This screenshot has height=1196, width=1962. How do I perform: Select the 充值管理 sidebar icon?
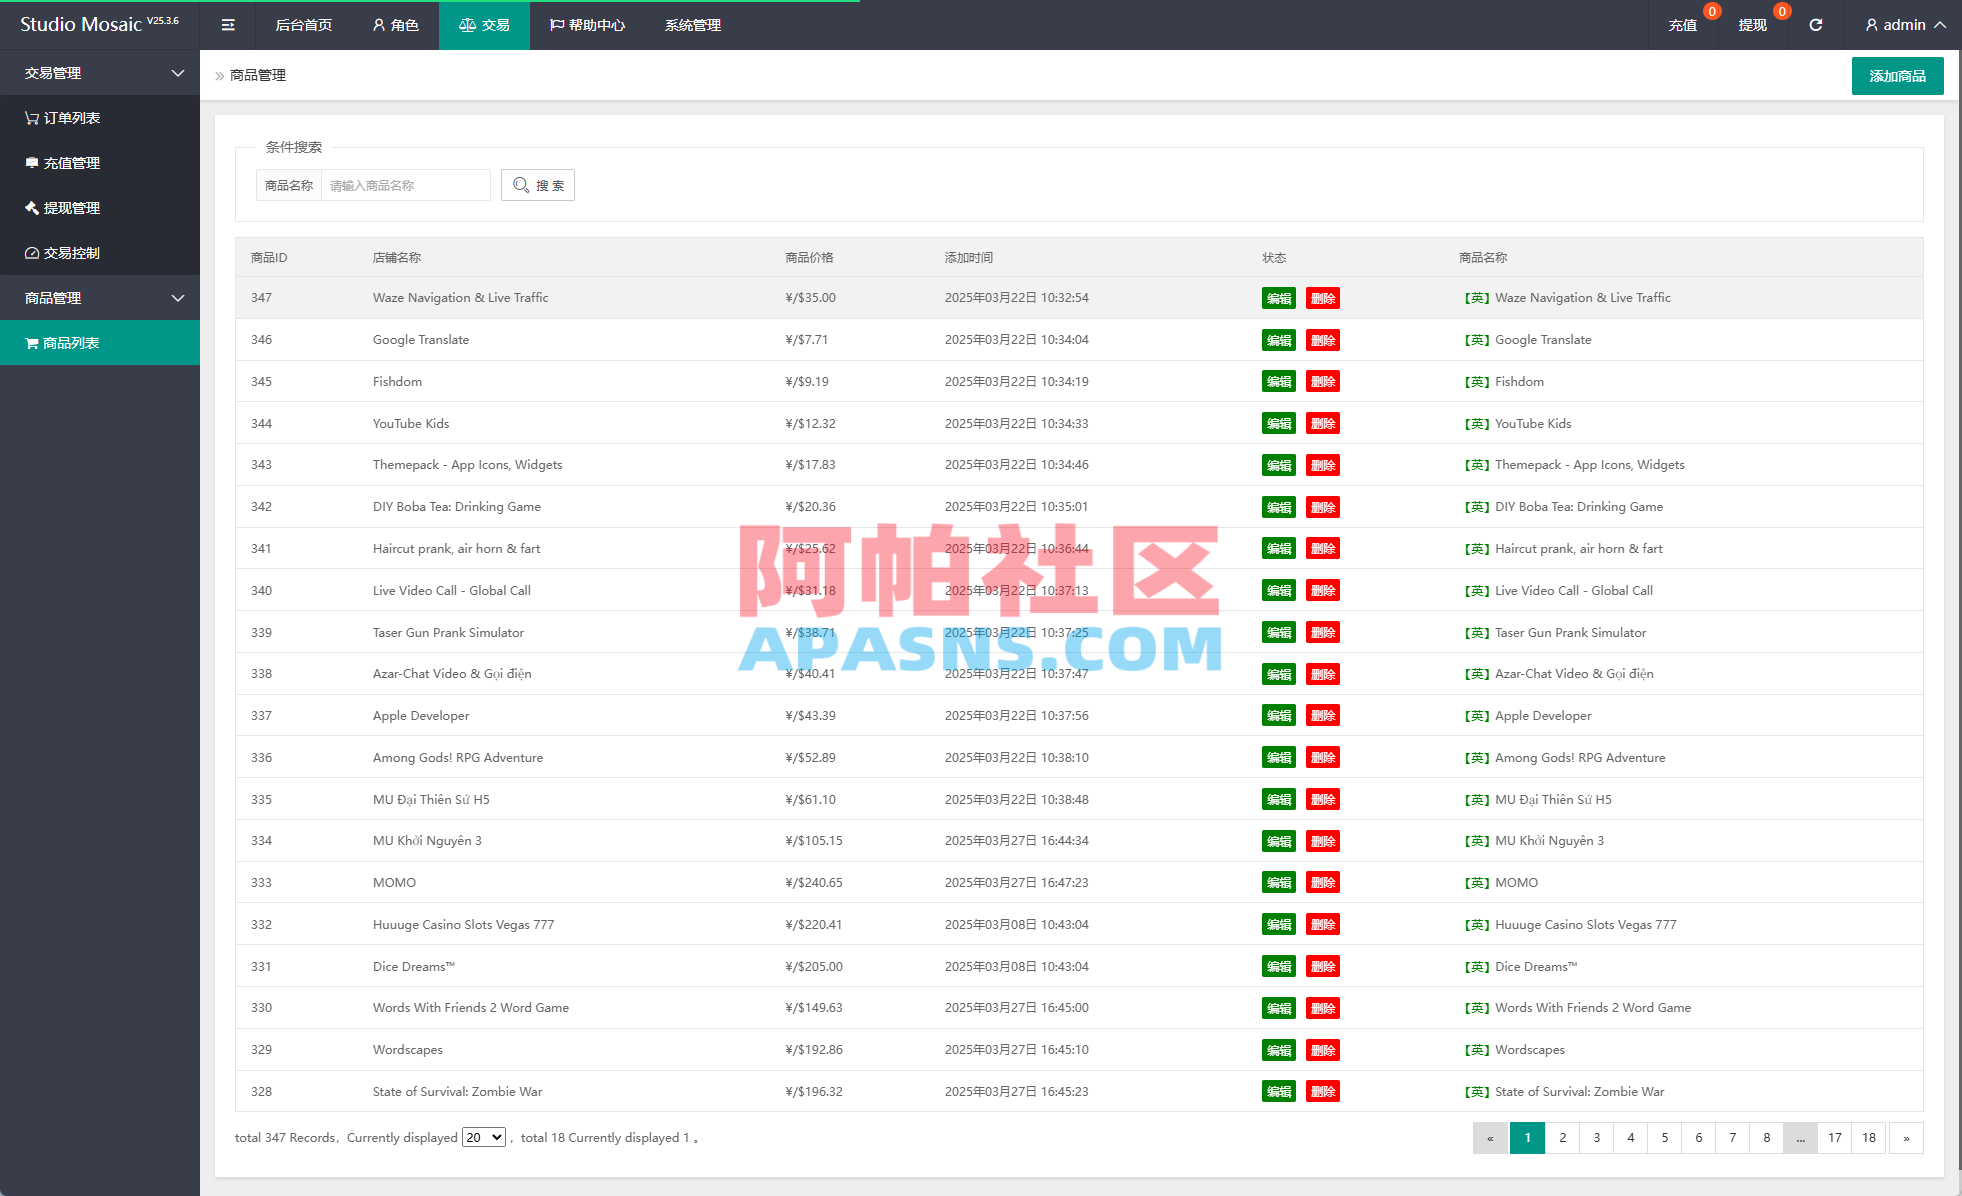31,162
